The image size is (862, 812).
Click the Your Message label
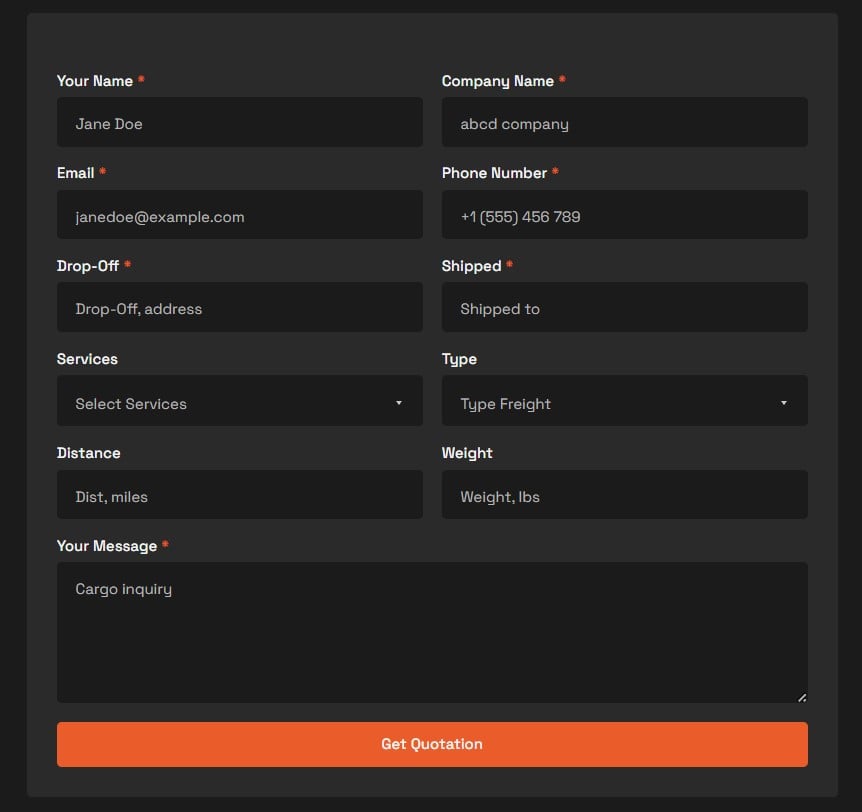pyautogui.click(x=107, y=546)
